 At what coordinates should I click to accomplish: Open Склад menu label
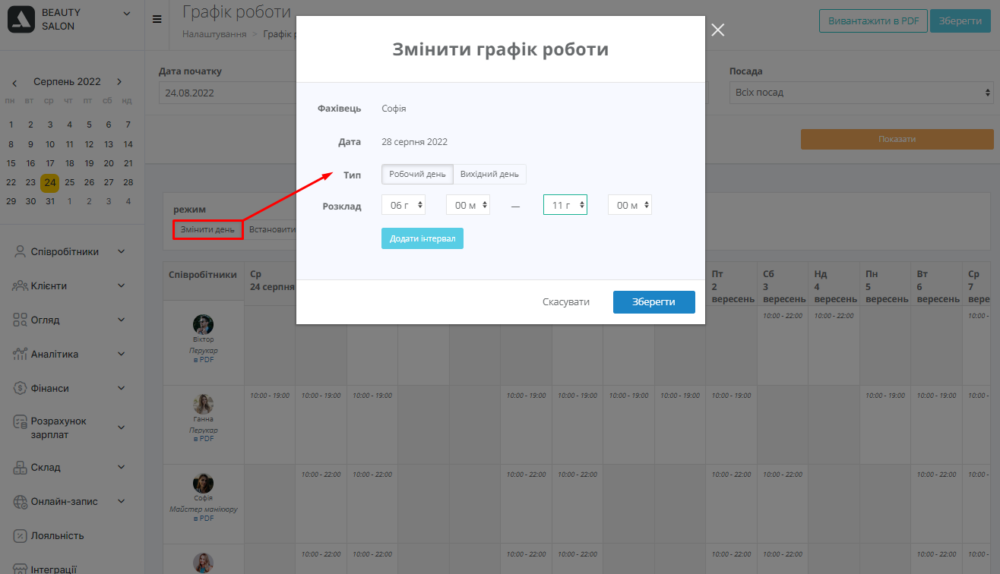point(46,467)
